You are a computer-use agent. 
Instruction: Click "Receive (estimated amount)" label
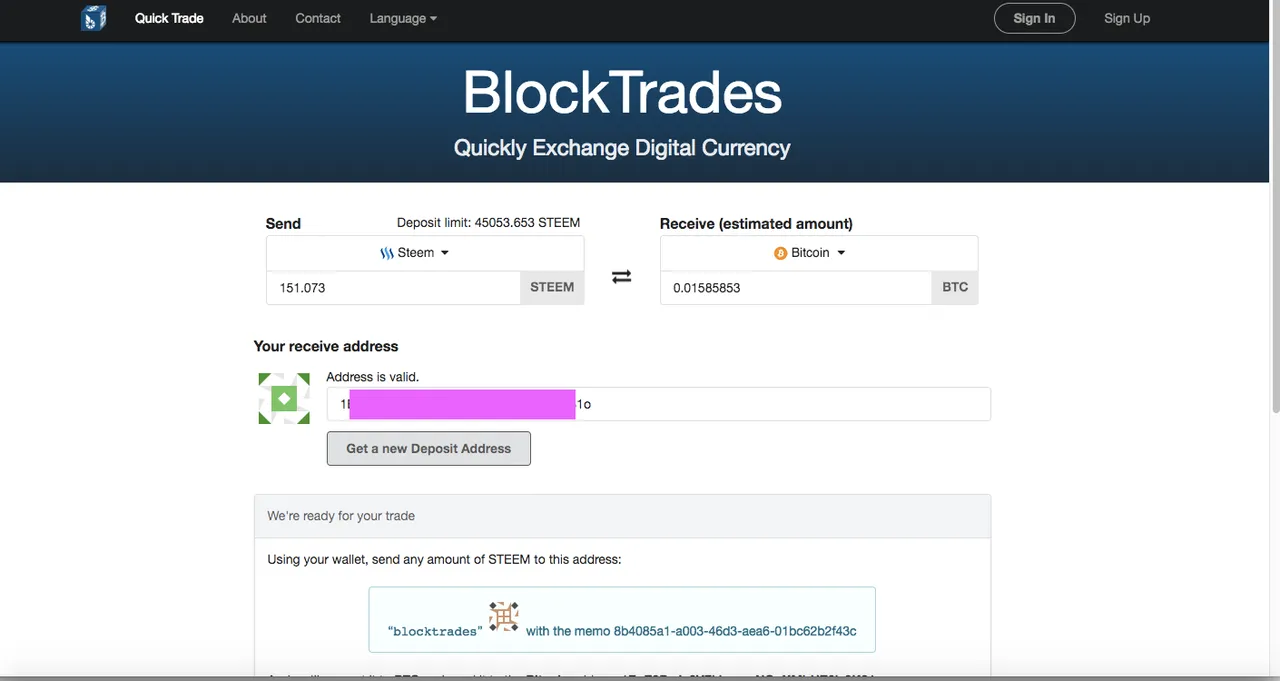(x=756, y=224)
